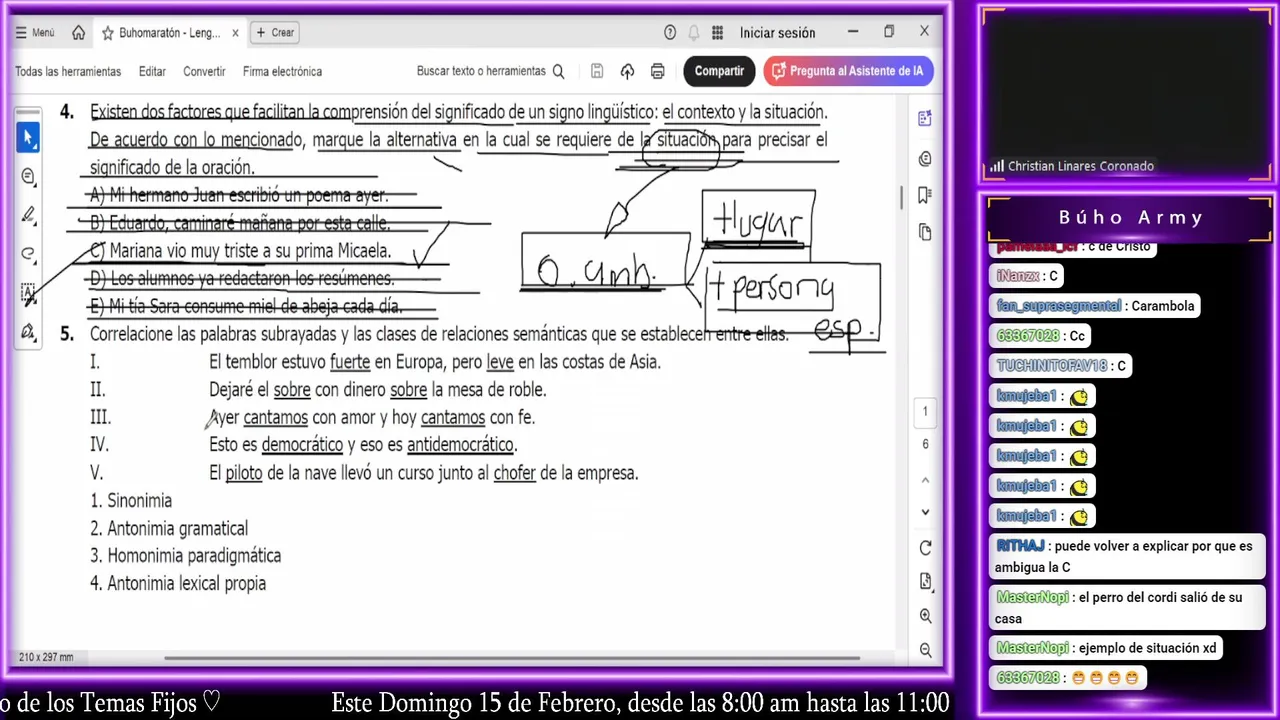
Task: Click '4. Antonimia lexical propia'
Action: tap(178, 584)
